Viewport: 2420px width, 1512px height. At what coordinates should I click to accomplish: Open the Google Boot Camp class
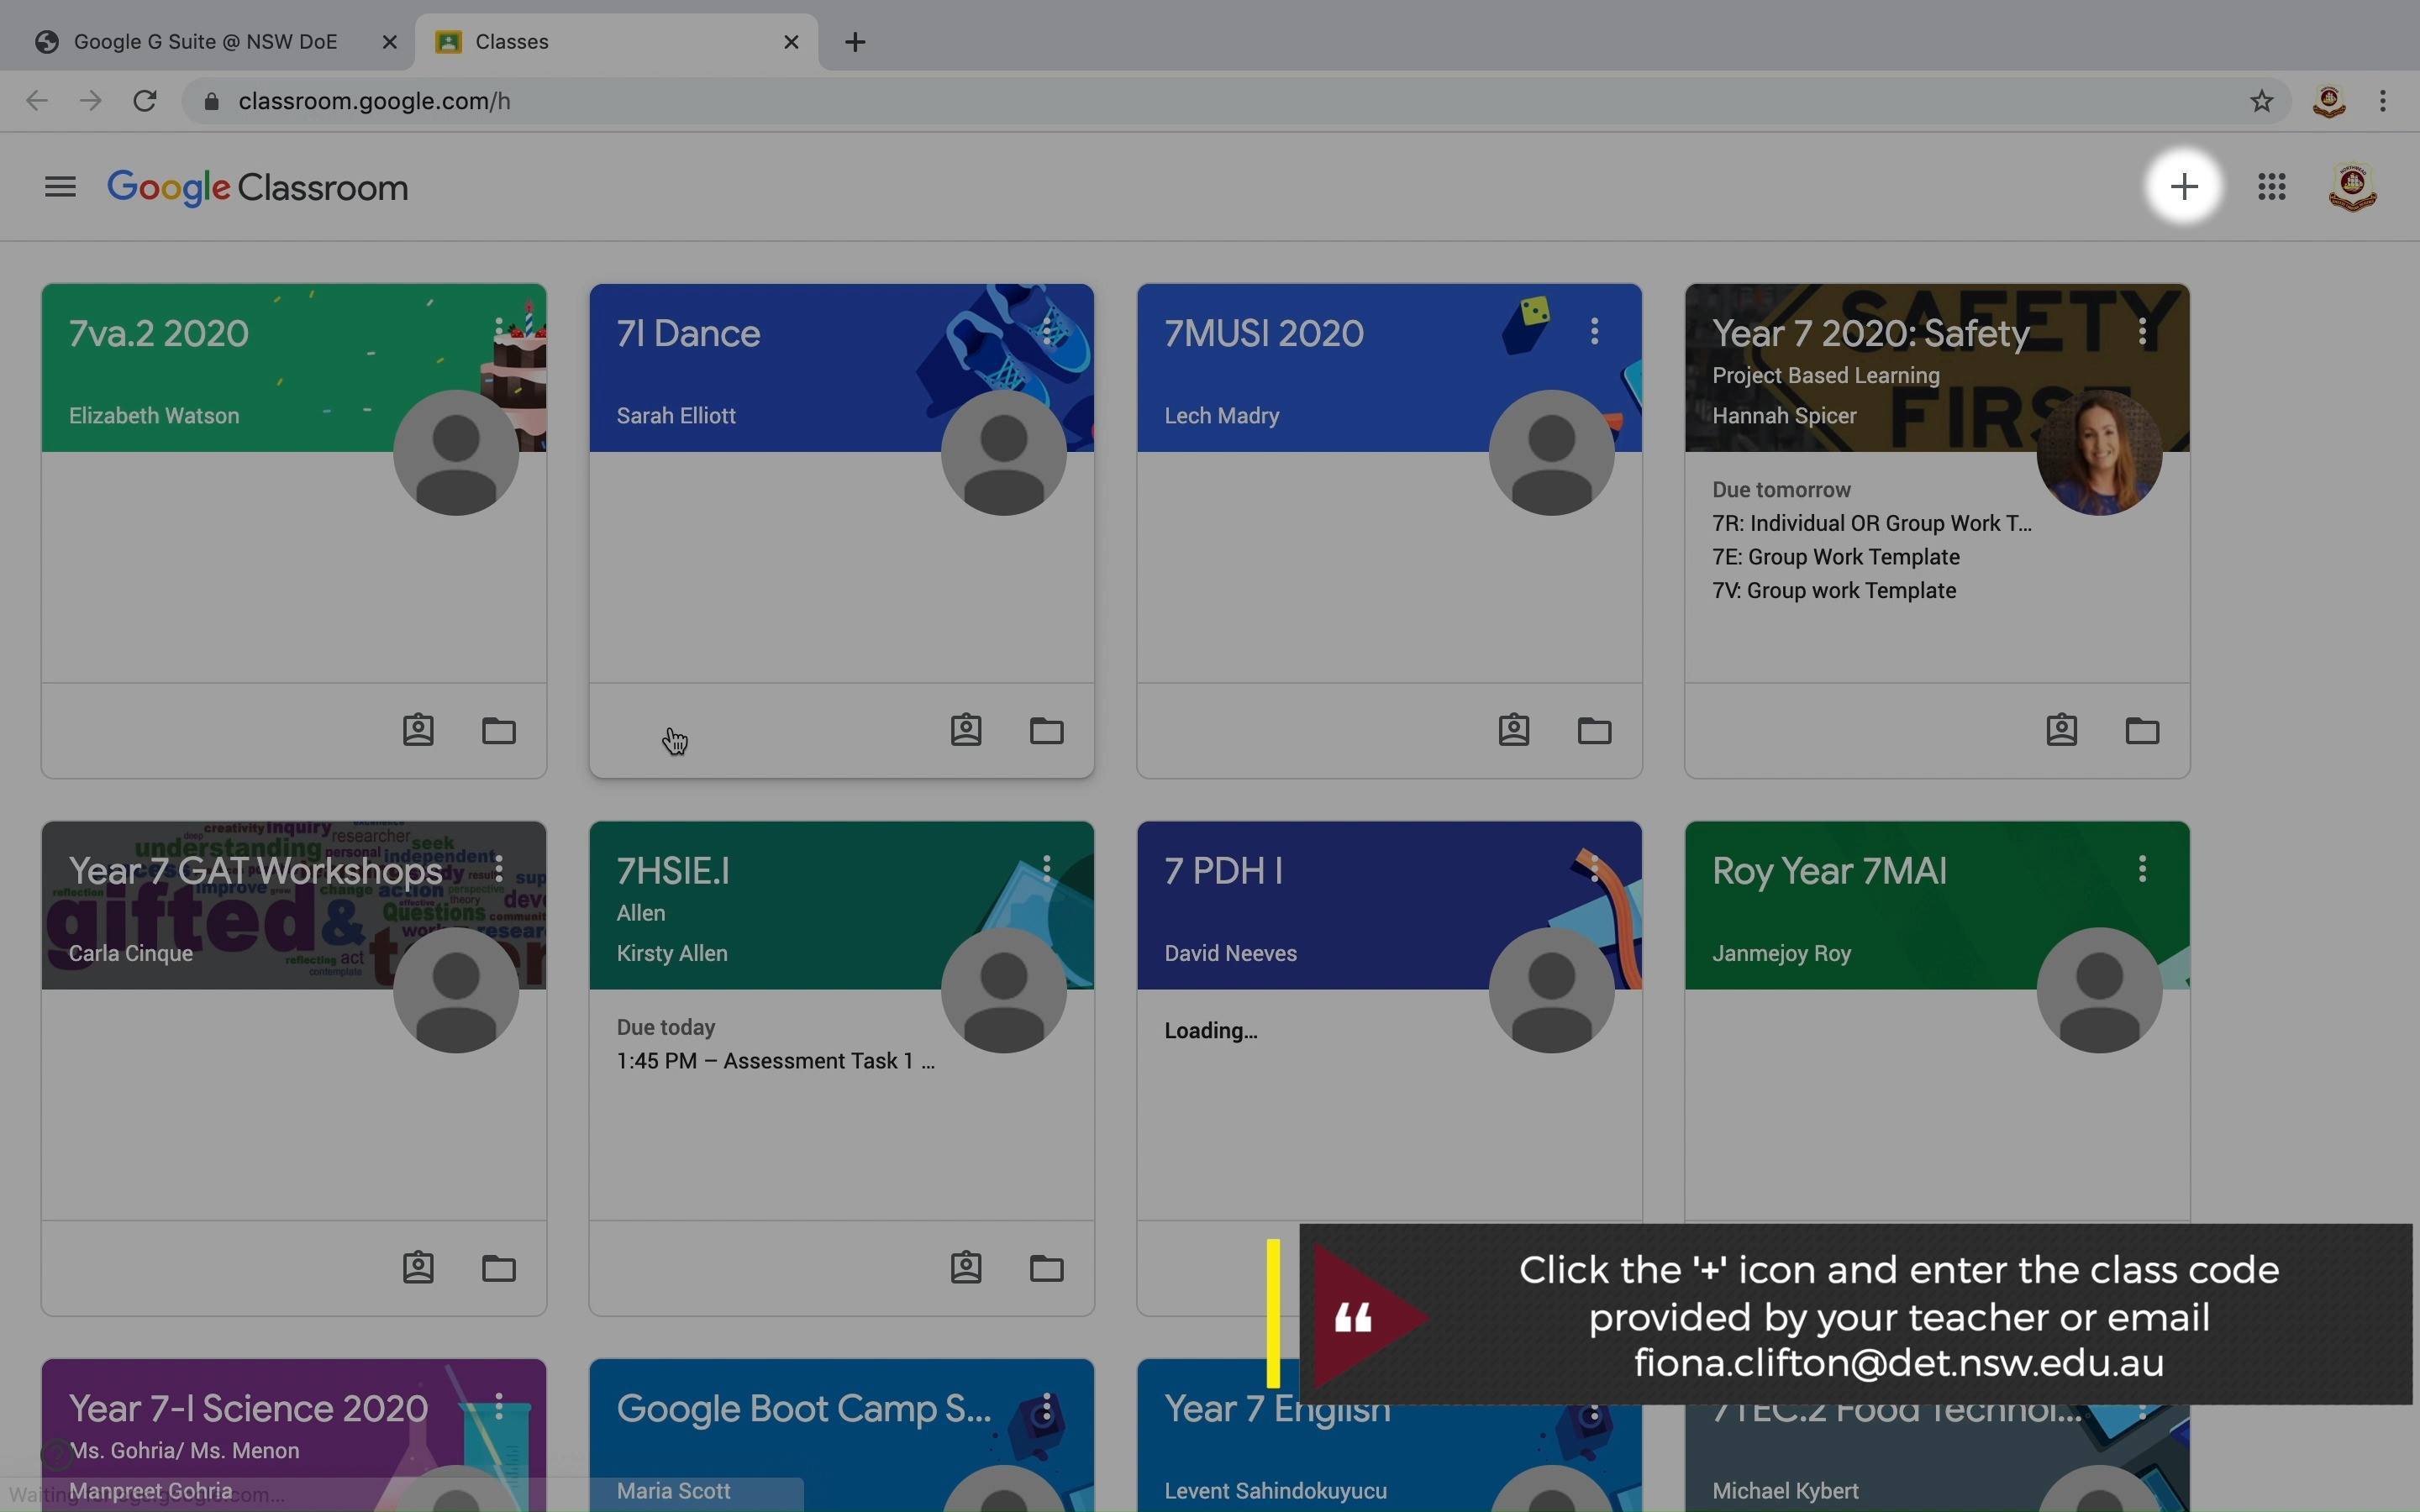click(x=804, y=1408)
